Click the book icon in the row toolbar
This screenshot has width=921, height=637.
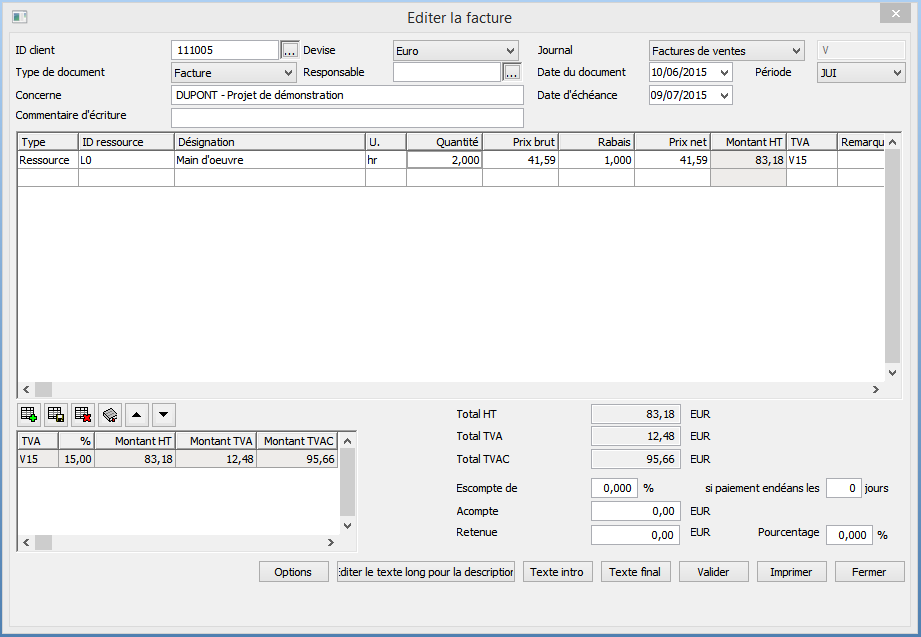pos(110,414)
